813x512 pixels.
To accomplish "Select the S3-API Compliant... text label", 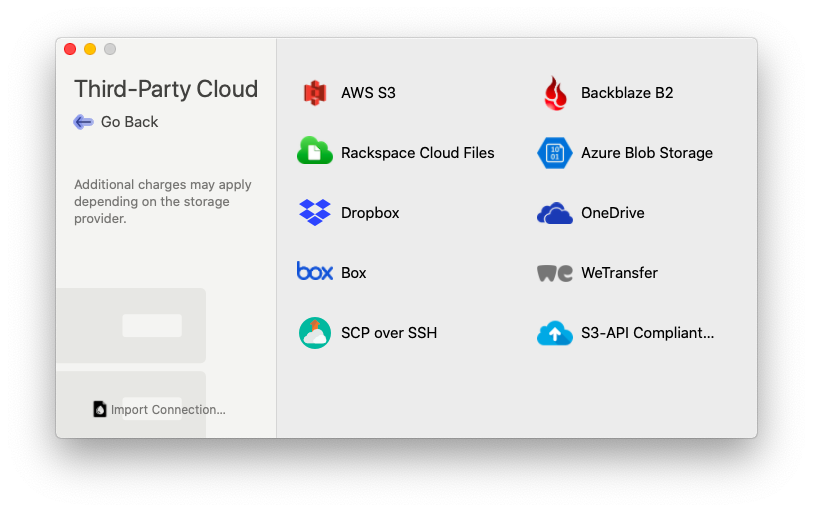I will 647,333.
